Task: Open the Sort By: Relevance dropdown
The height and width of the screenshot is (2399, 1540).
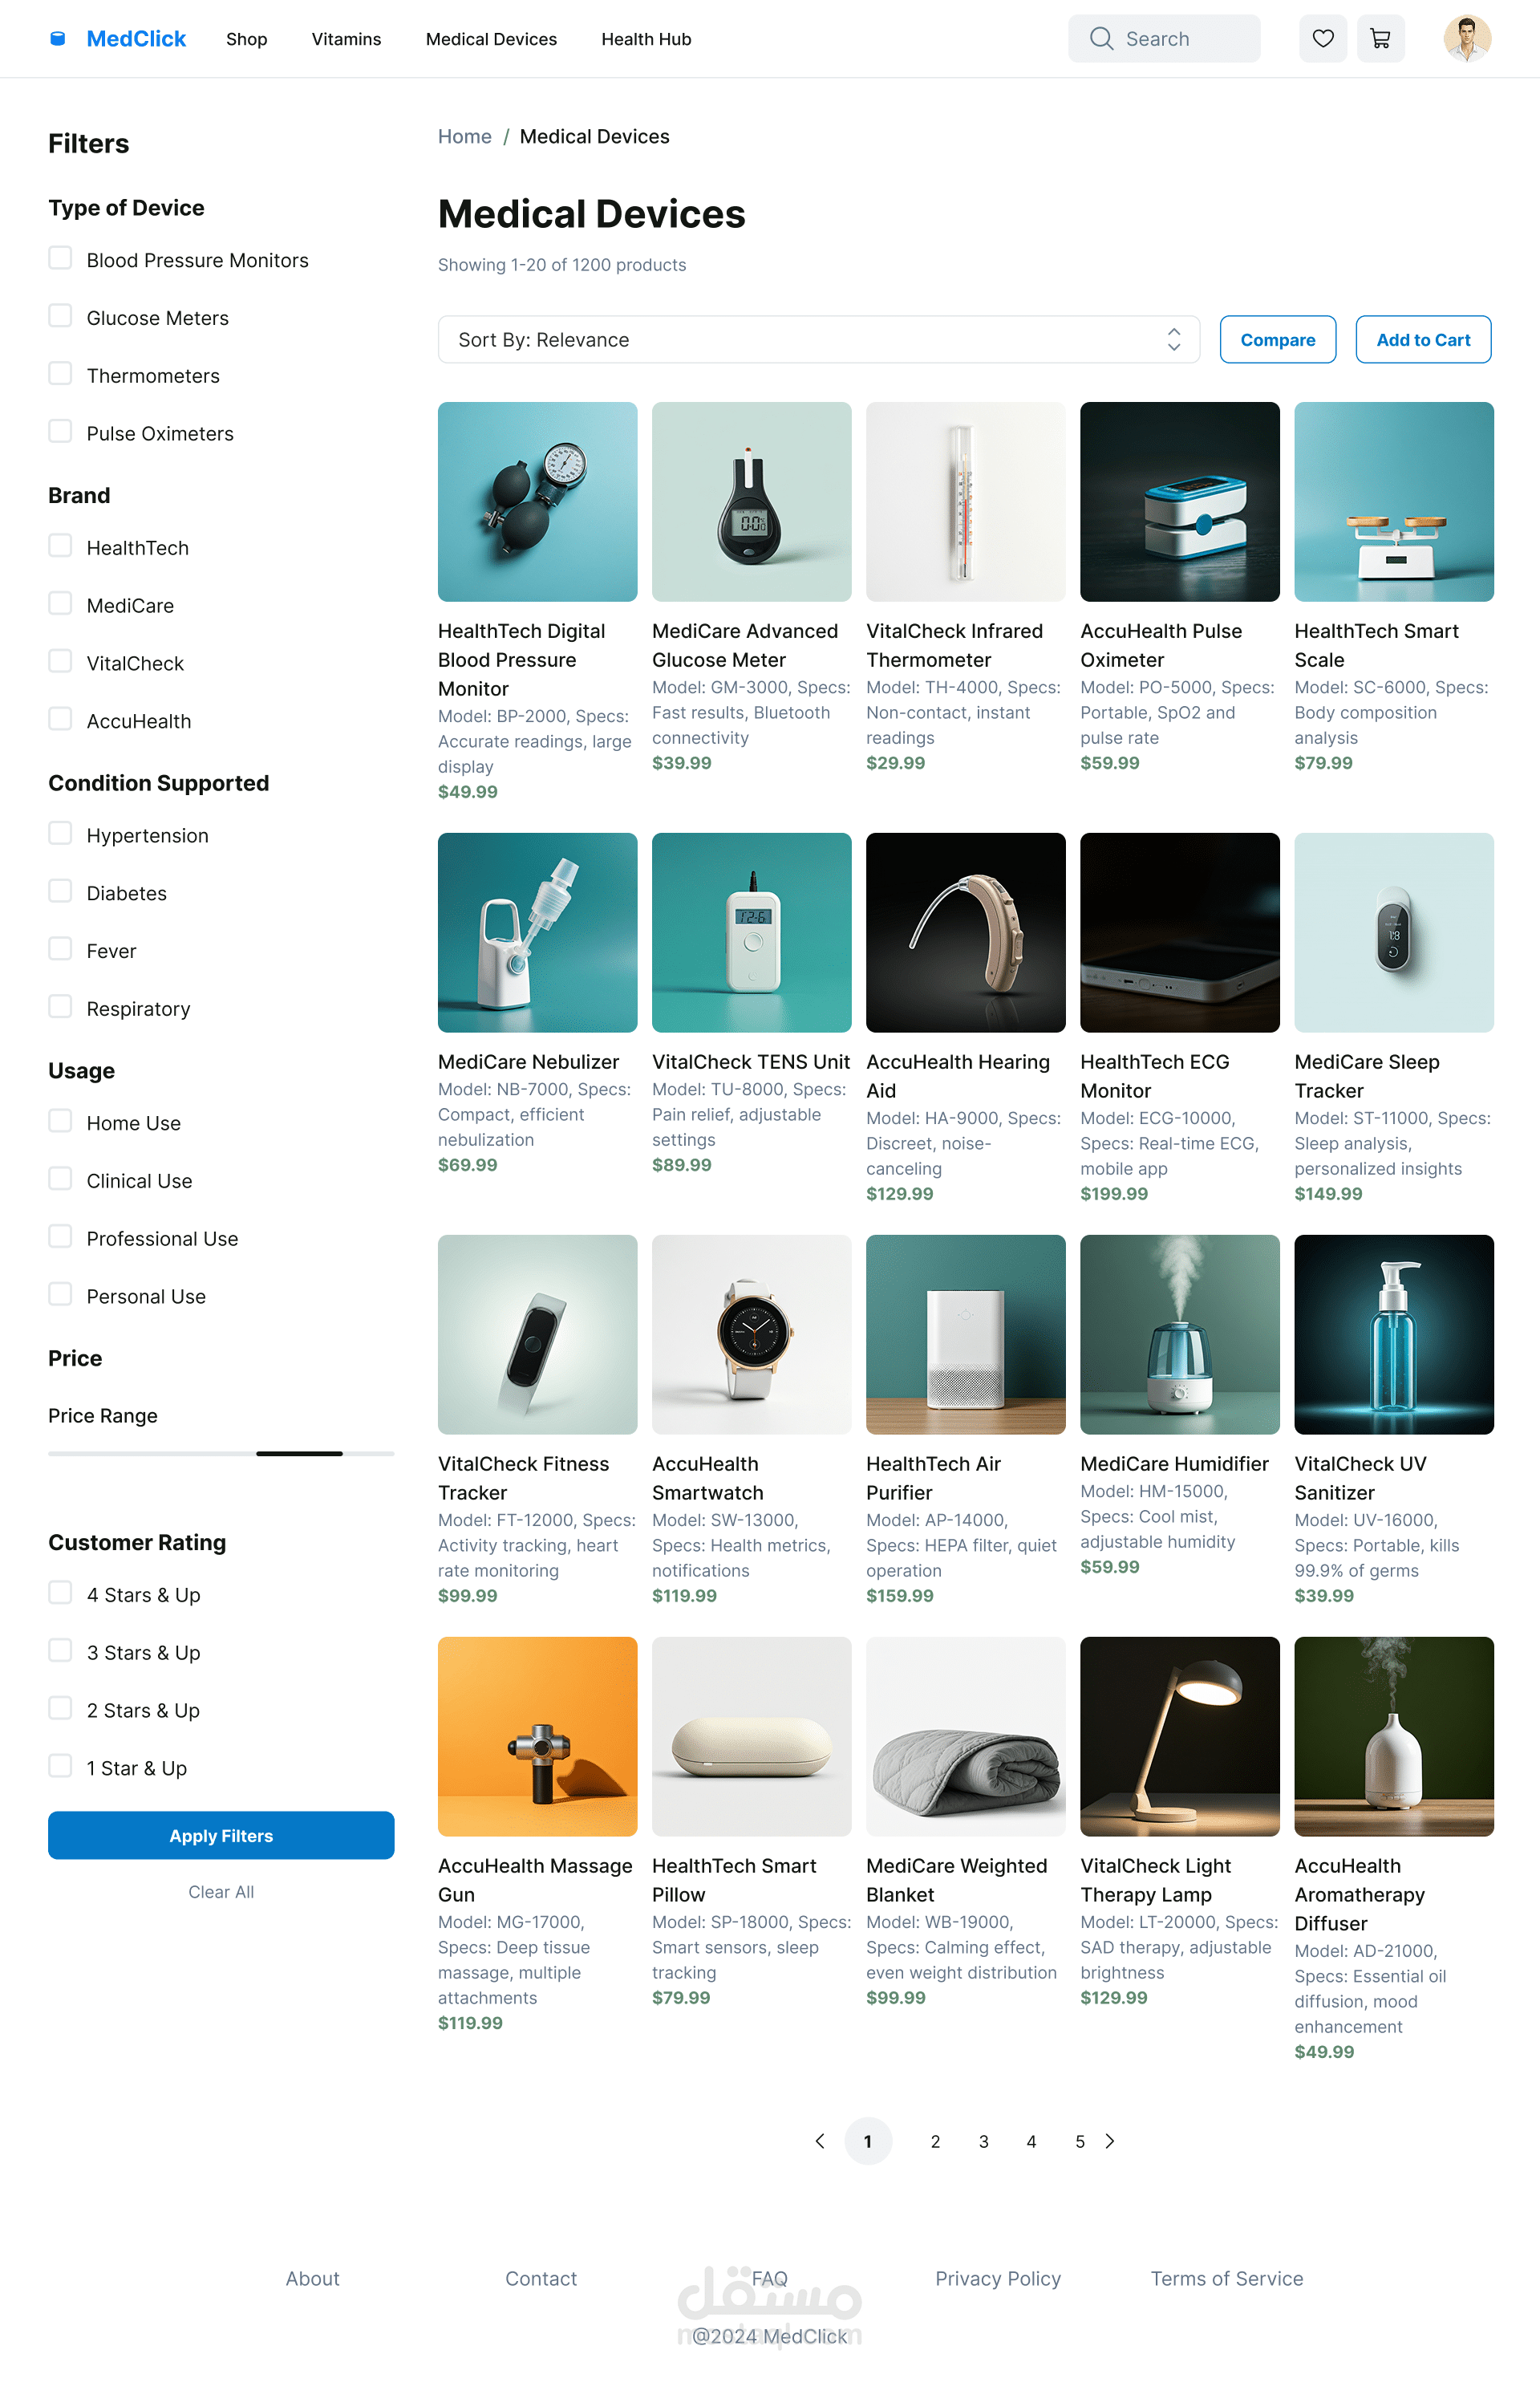Action: pyautogui.click(x=818, y=340)
